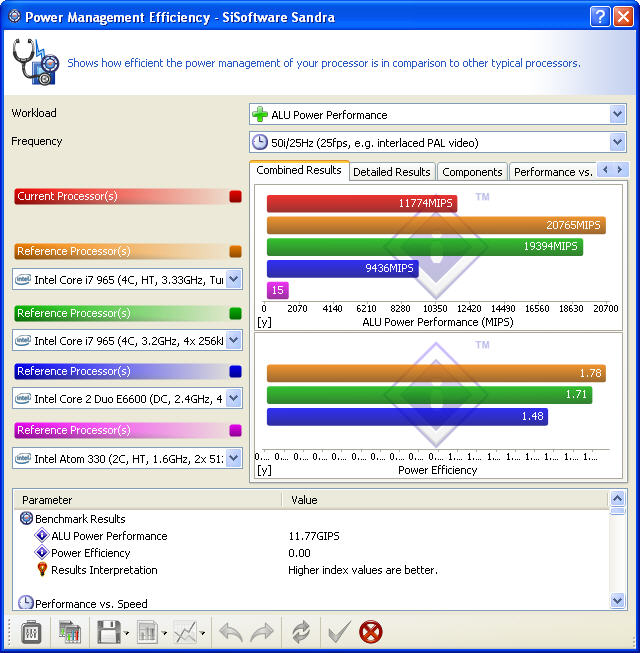Open the Performance vs. tab
The height and width of the screenshot is (653, 640).
pyautogui.click(x=553, y=172)
